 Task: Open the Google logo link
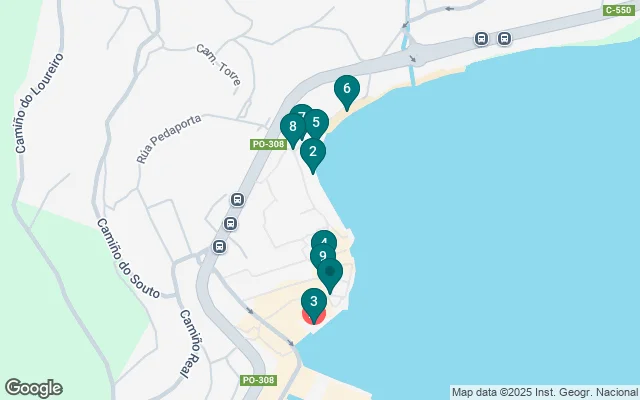33,388
